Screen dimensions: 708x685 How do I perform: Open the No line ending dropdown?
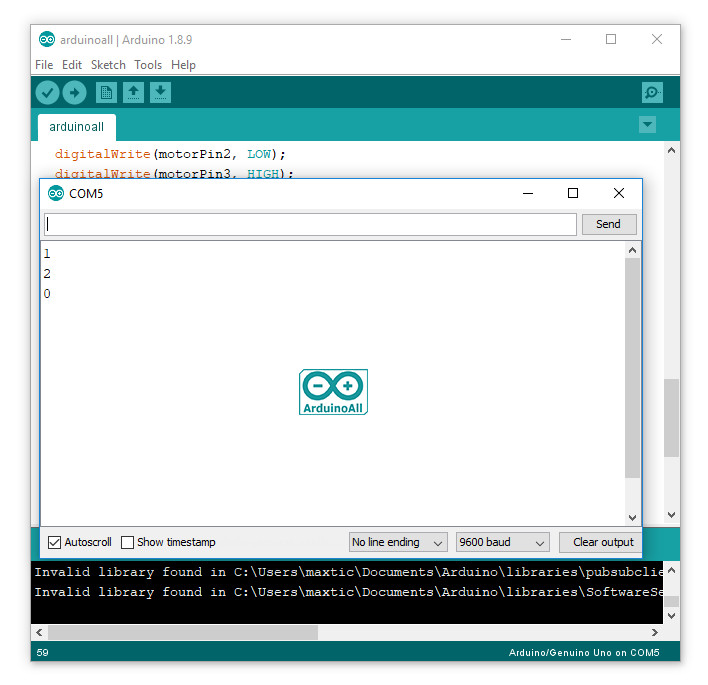tap(398, 542)
